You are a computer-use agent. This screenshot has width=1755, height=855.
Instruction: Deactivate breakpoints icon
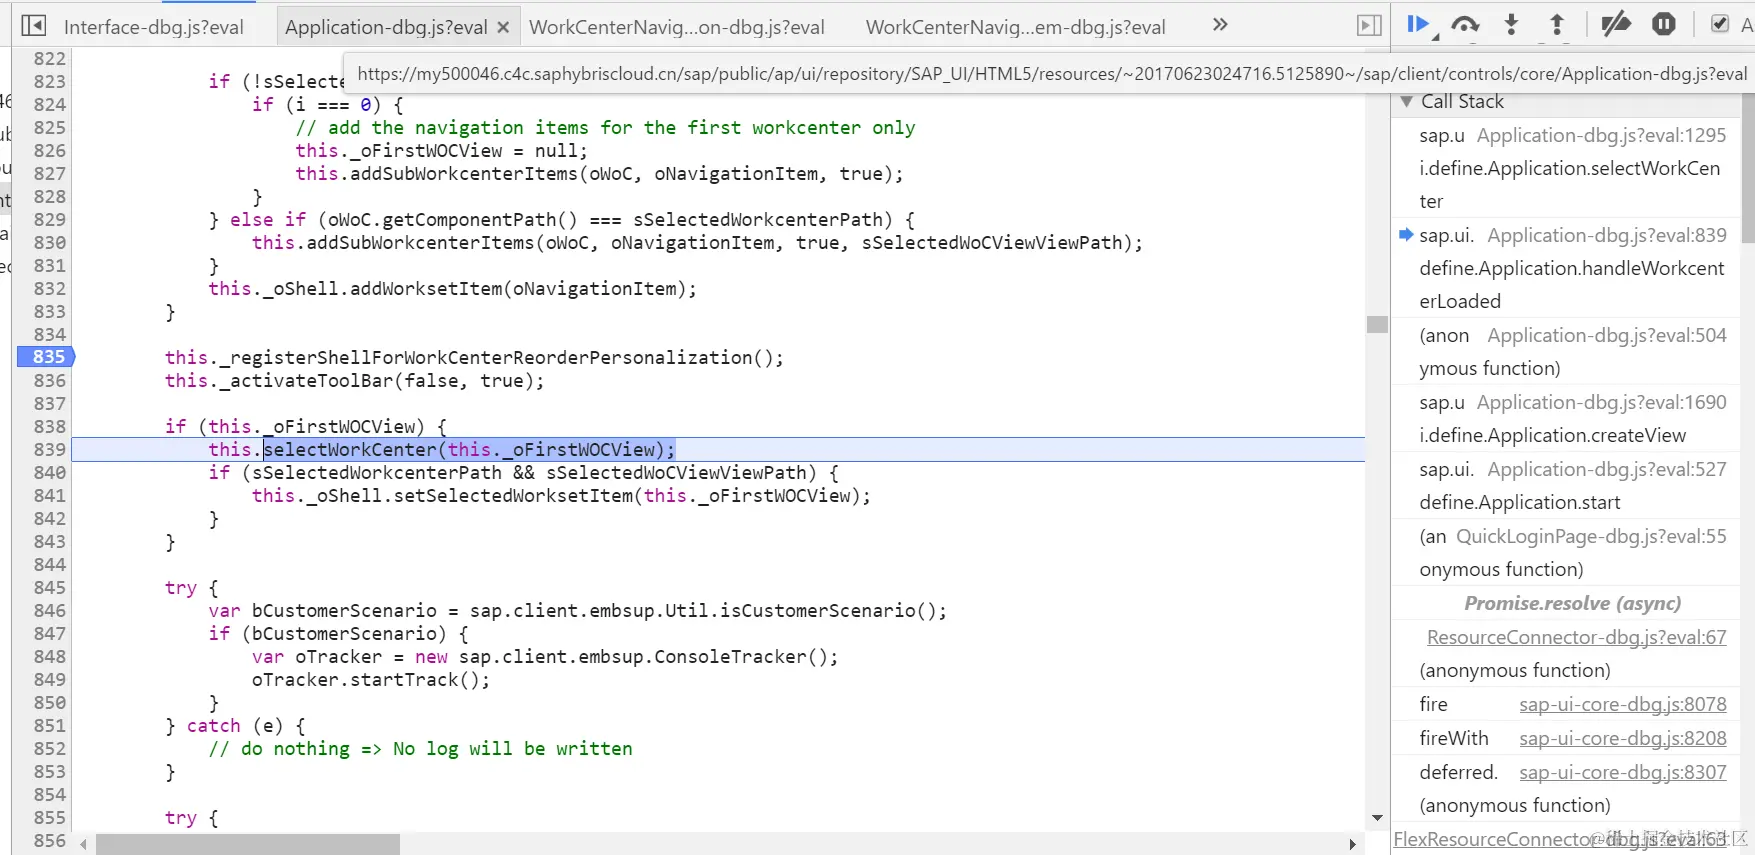coord(1616,25)
